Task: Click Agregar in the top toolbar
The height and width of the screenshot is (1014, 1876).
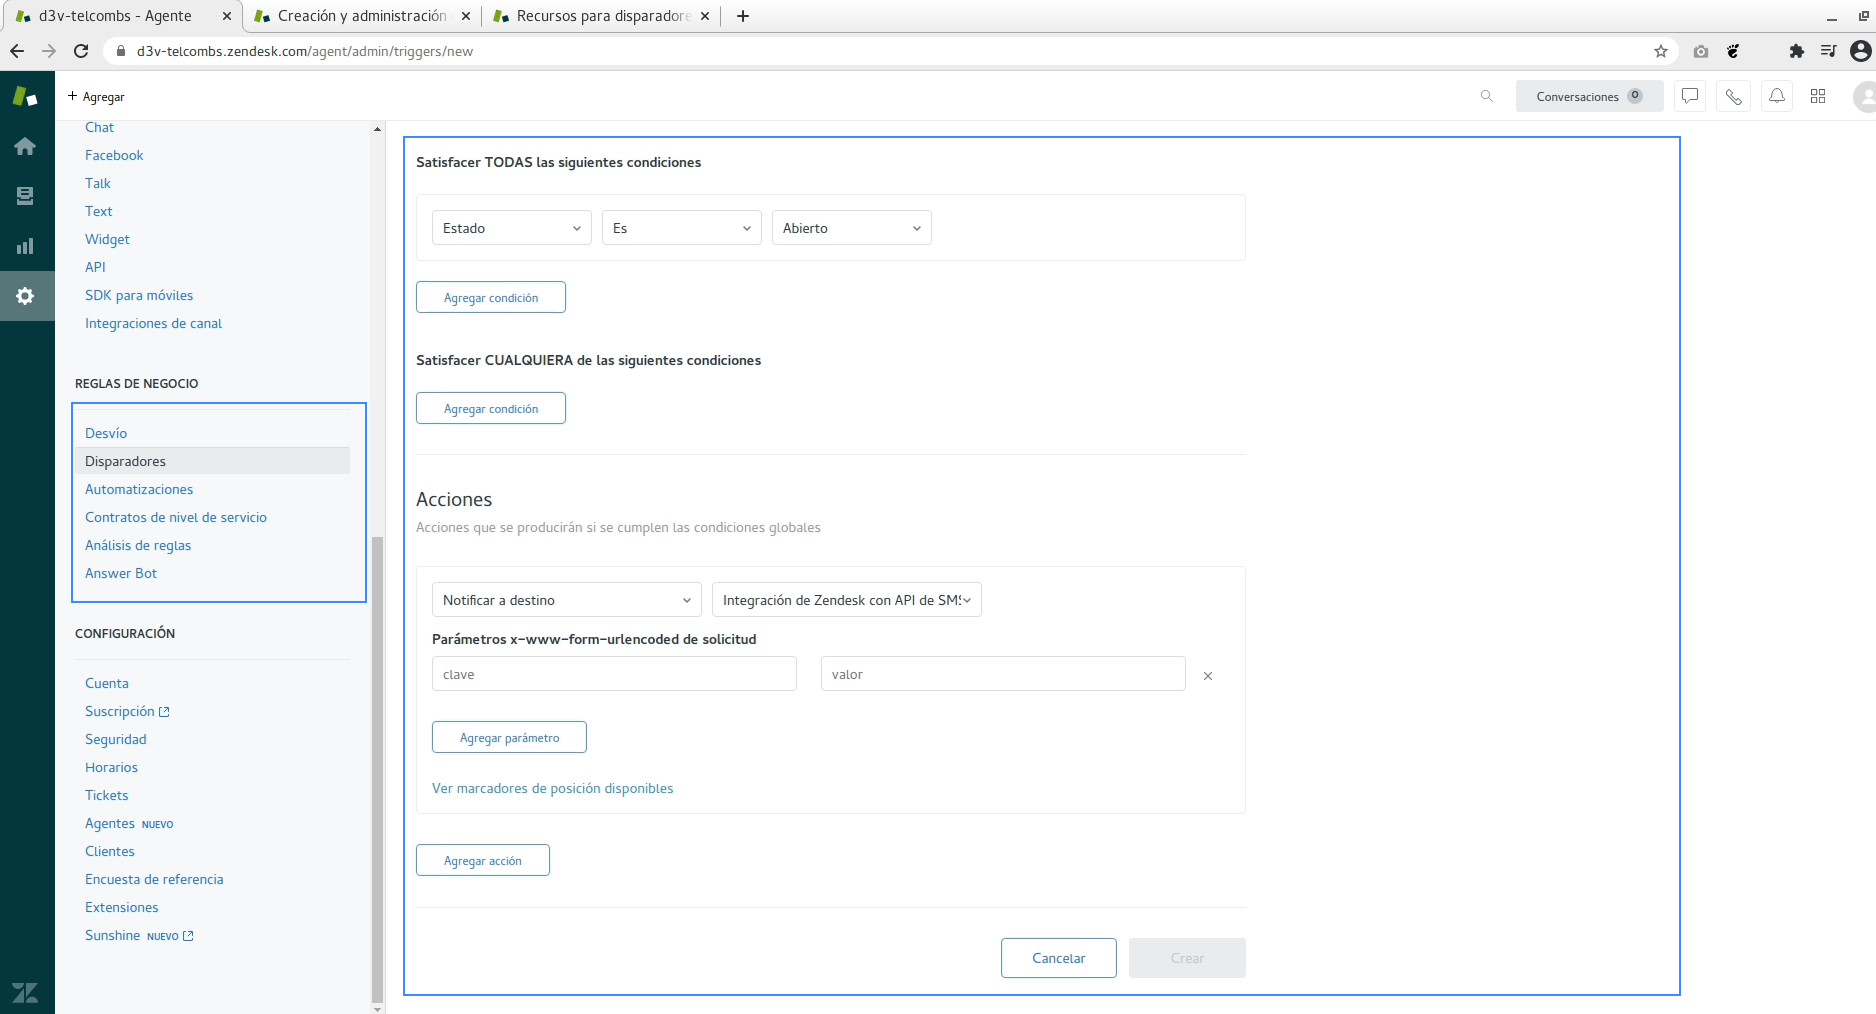Action: (96, 97)
